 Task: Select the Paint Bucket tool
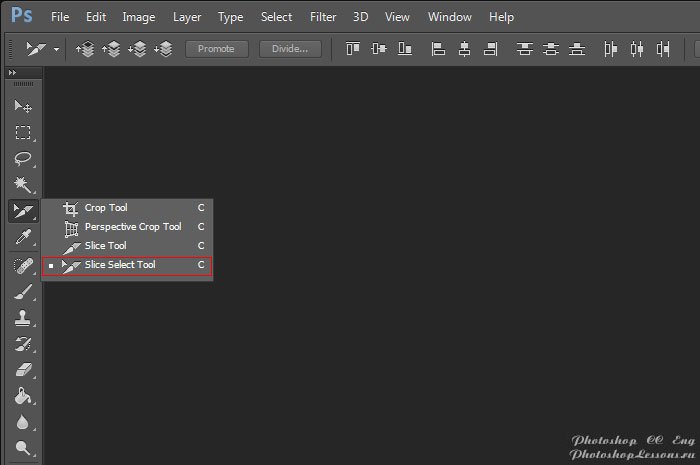22,397
